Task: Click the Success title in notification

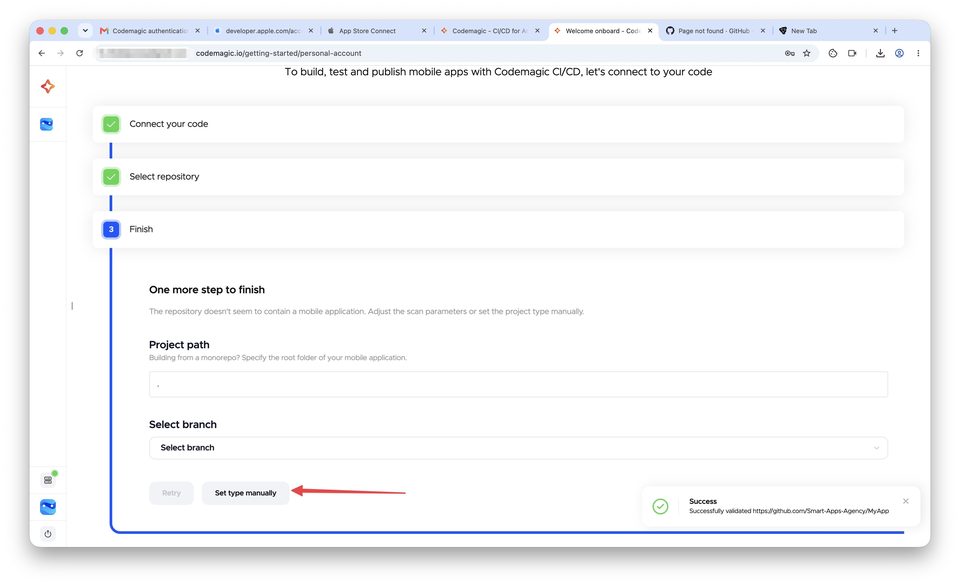Action: (x=703, y=501)
